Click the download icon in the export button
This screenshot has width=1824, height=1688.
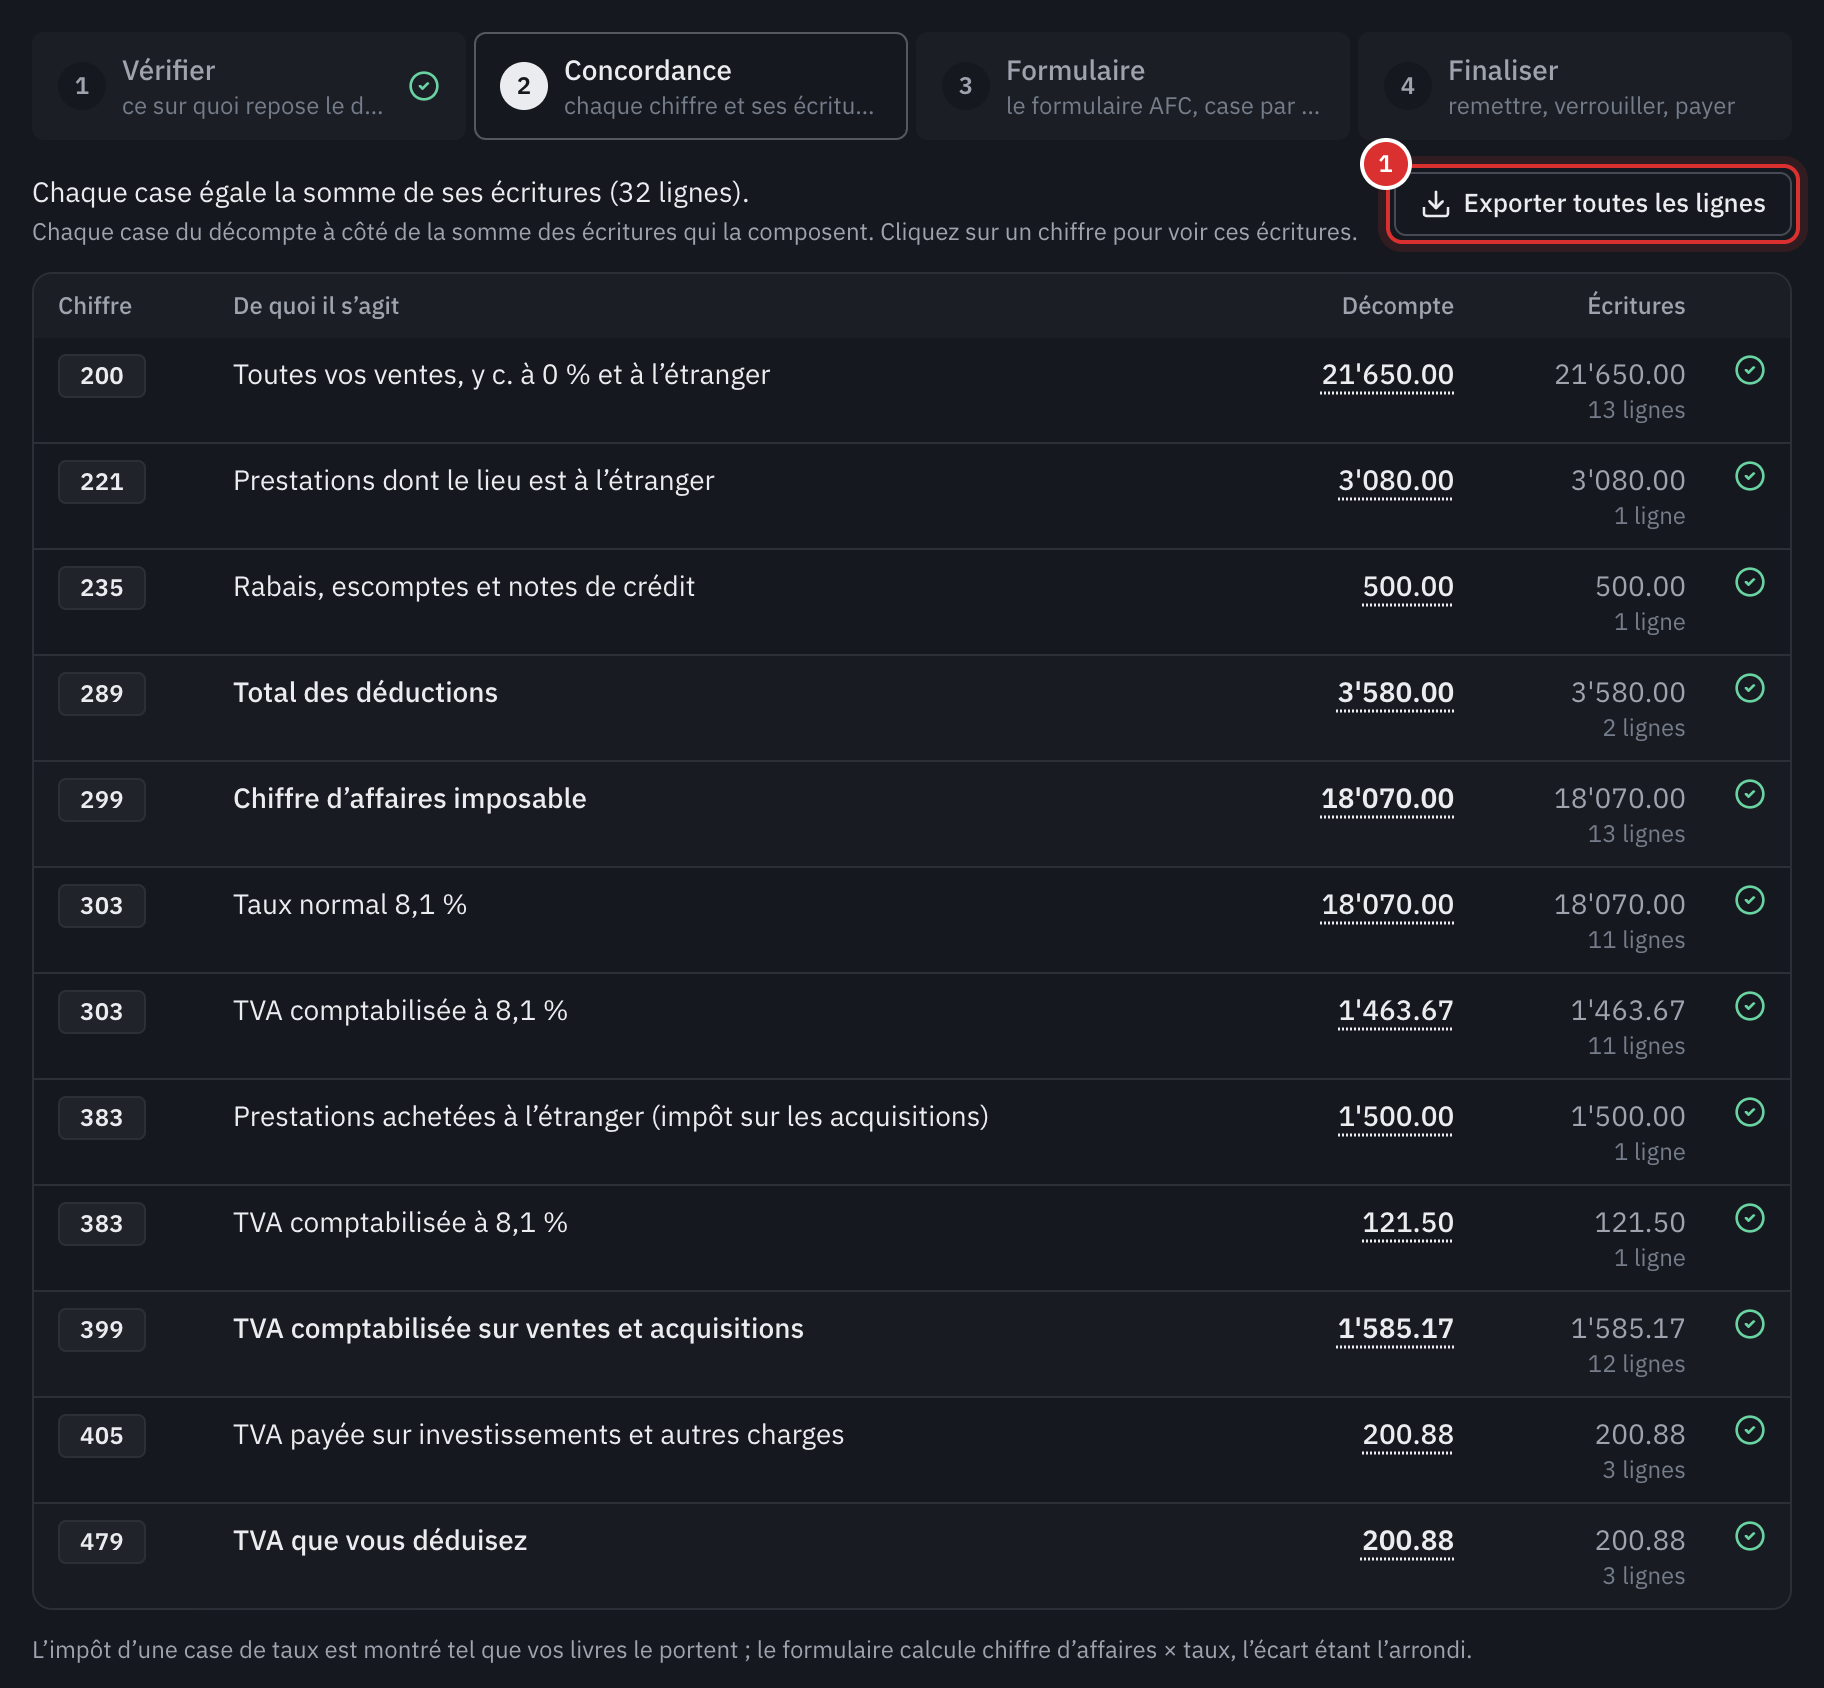(x=1436, y=204)
